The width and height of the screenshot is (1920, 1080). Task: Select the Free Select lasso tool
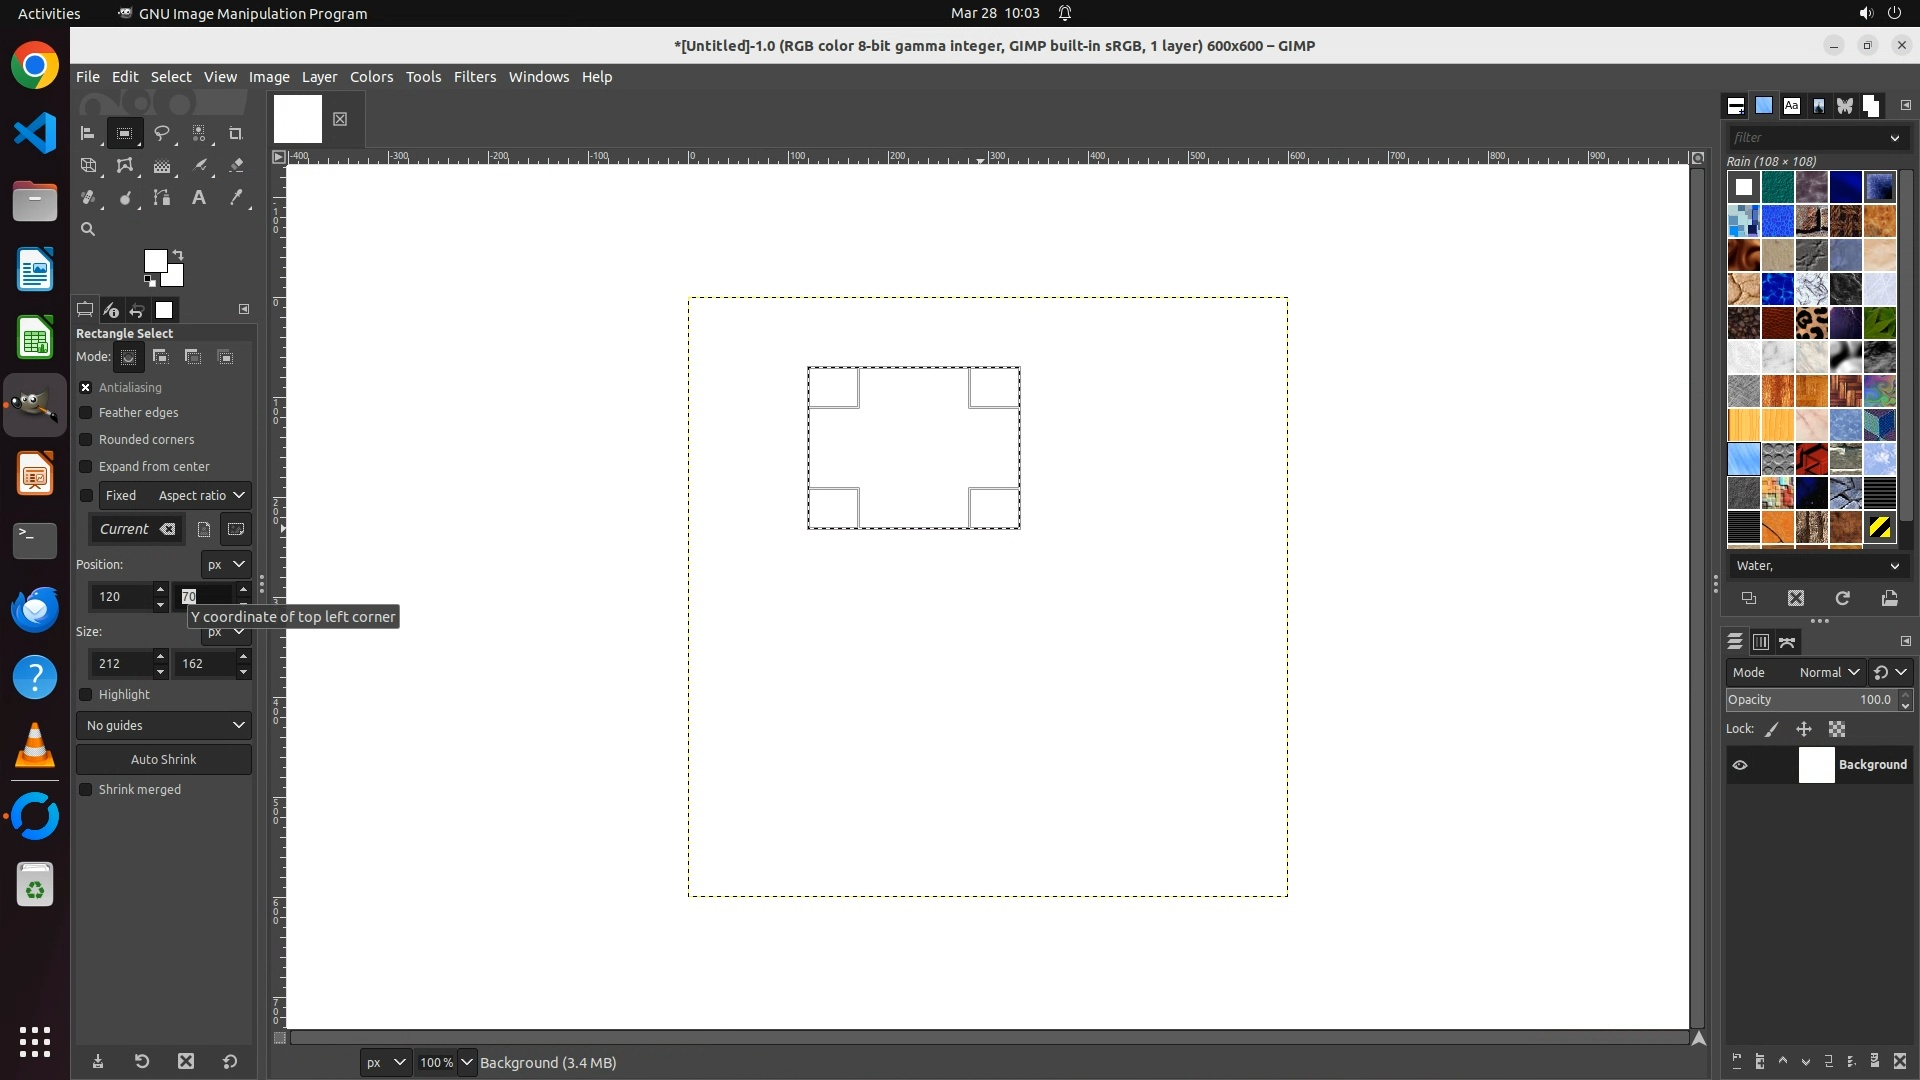(162, 133)
